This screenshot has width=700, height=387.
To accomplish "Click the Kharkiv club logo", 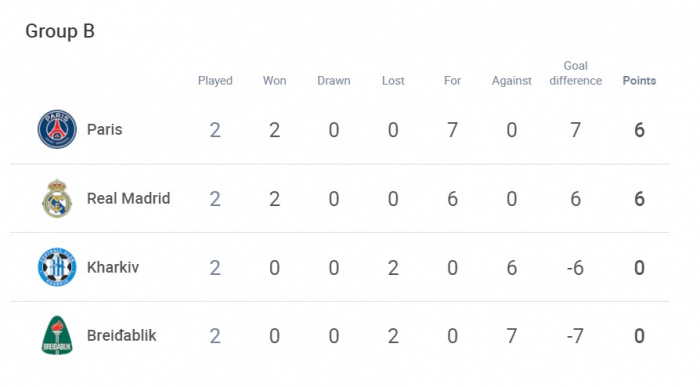I will [x=57, y=267].
